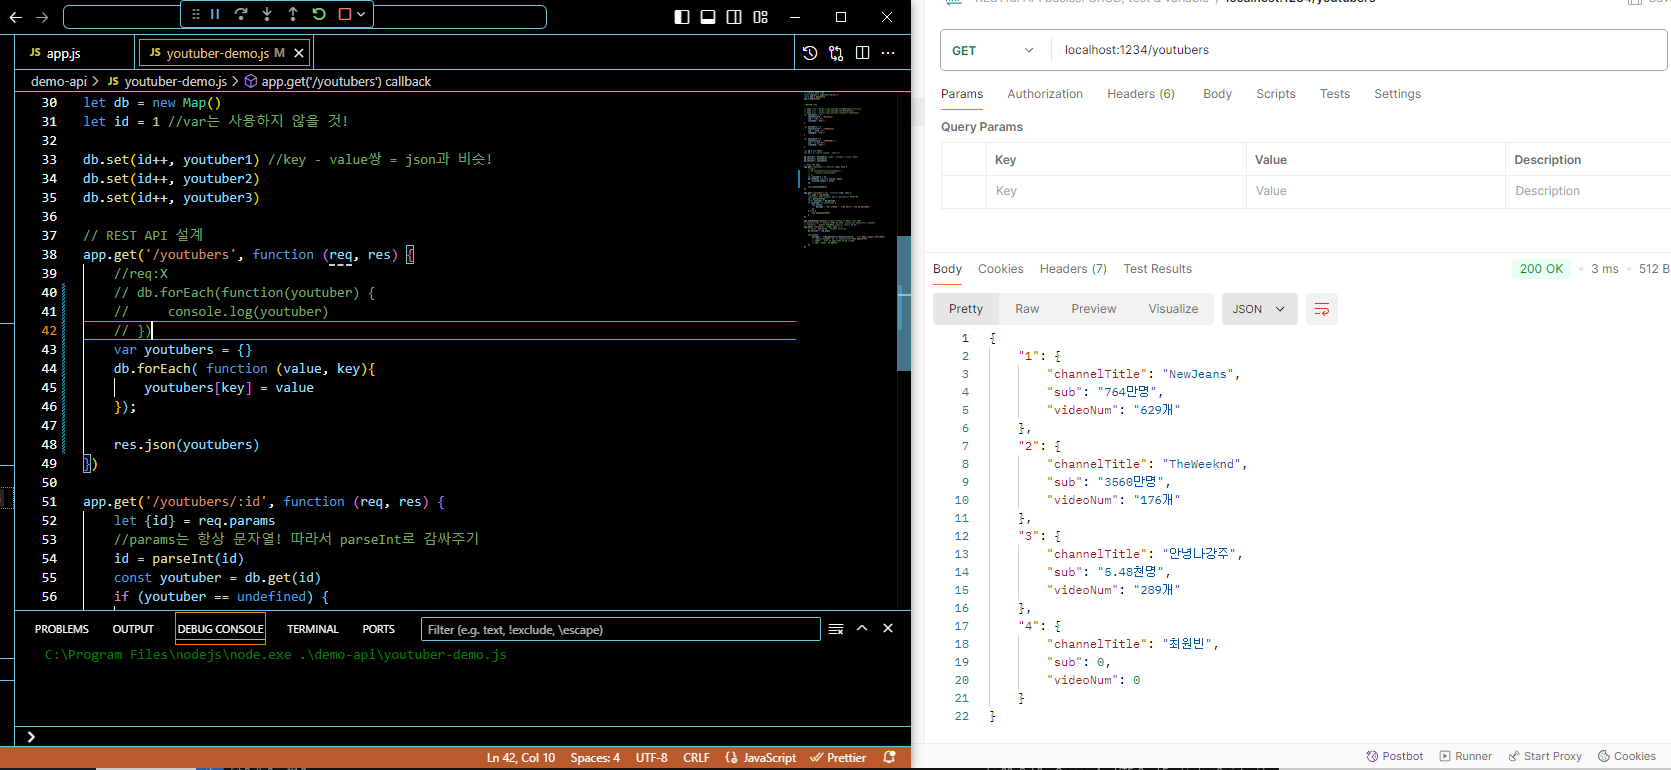This screenshot has width=1671, height=770.
Task: Open the TERMINAL panel tab
Action: 313,629
